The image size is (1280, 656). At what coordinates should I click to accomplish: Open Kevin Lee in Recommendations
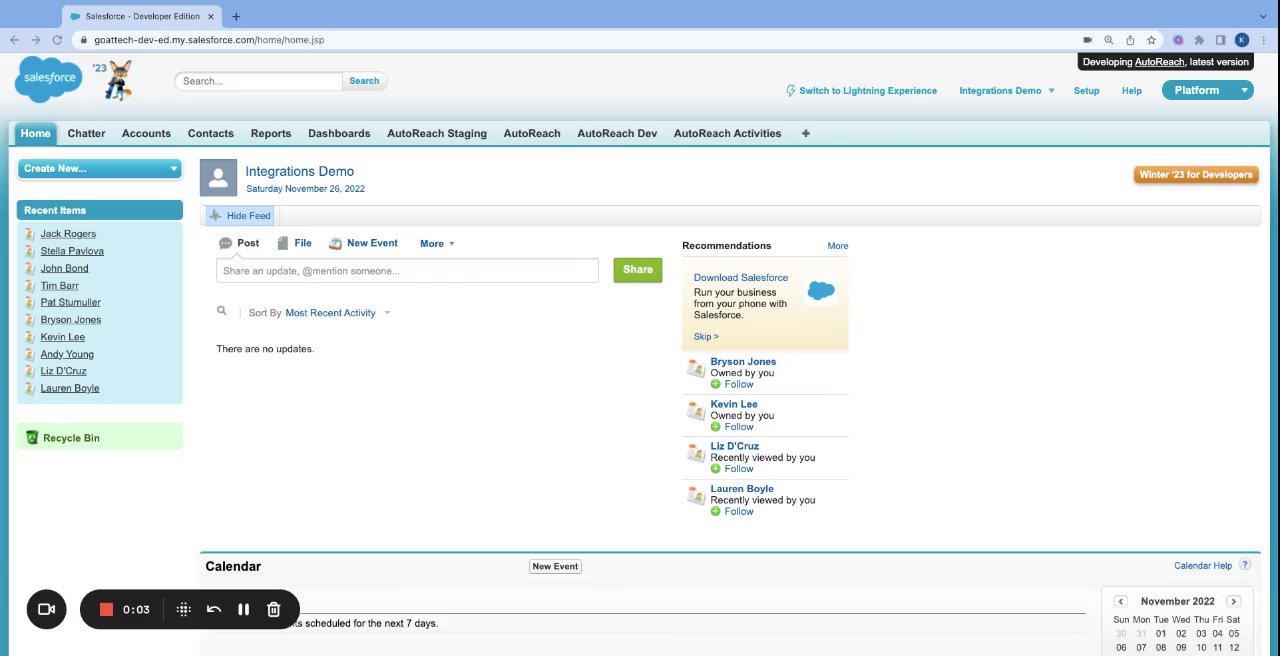click(734, 404)
